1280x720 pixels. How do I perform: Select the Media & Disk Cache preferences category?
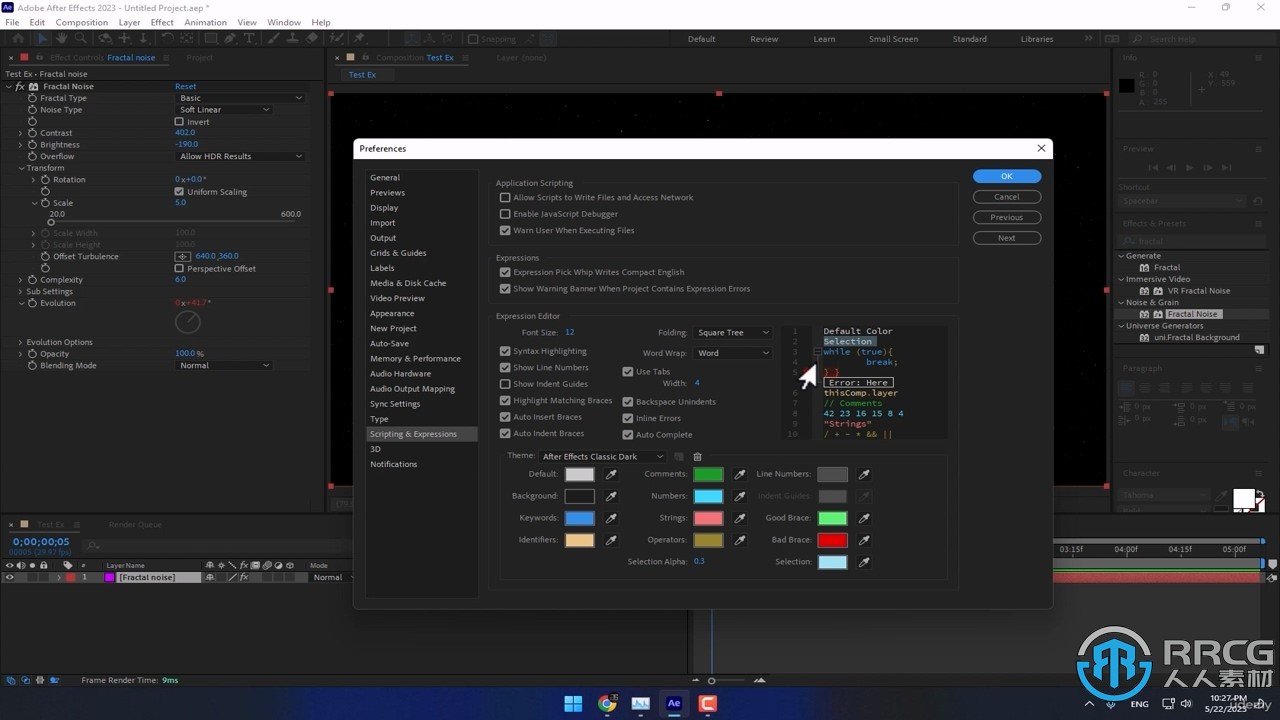pos(408,283)
